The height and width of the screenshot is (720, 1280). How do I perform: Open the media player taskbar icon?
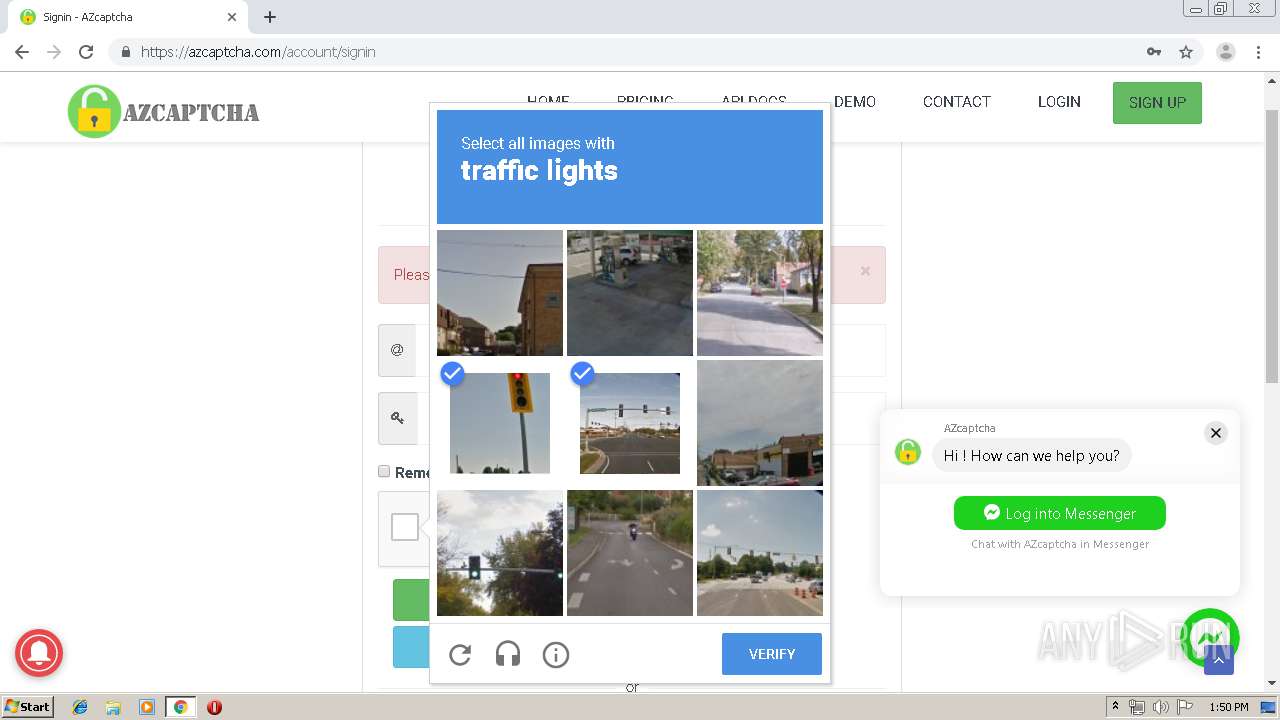click(146, 707)
